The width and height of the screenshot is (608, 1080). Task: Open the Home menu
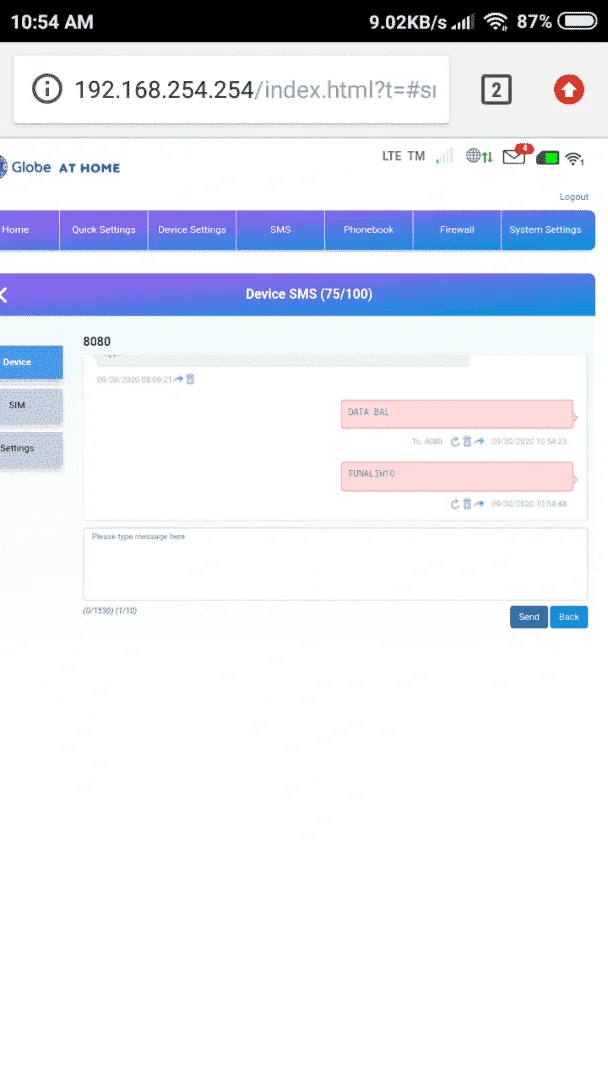pos(30,230)
